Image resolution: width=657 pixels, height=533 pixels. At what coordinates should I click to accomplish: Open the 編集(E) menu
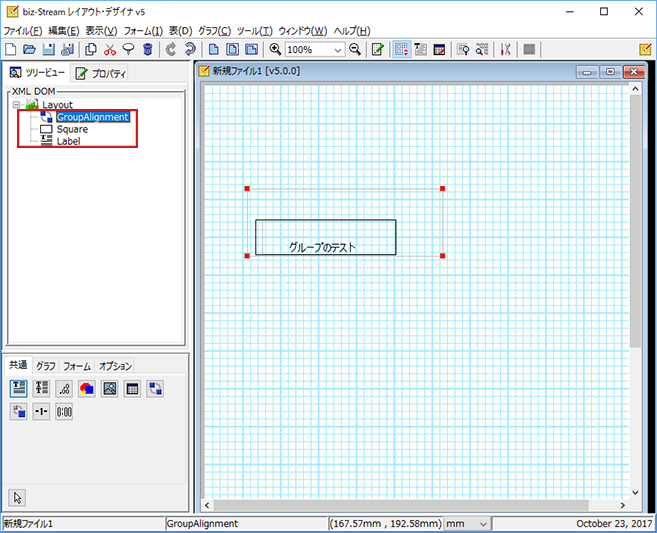tap(64, 31)
